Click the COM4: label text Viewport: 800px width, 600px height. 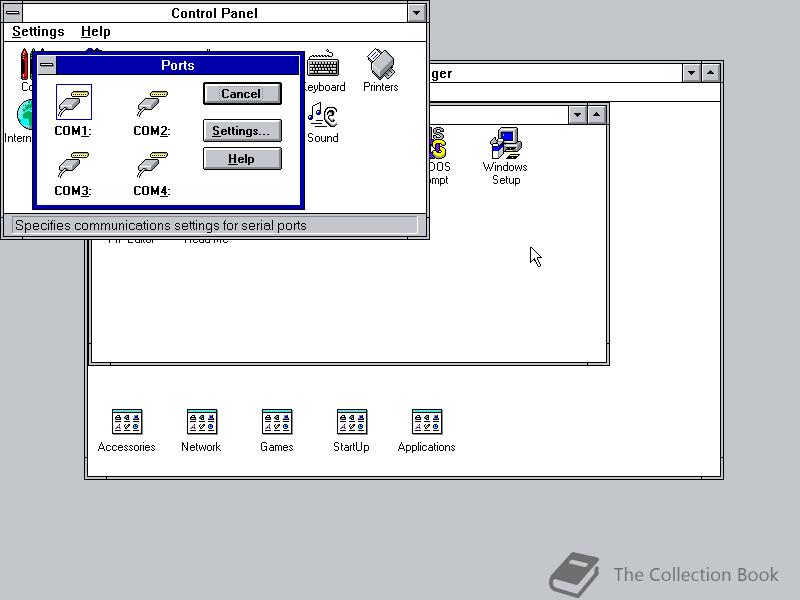(152, 191)
